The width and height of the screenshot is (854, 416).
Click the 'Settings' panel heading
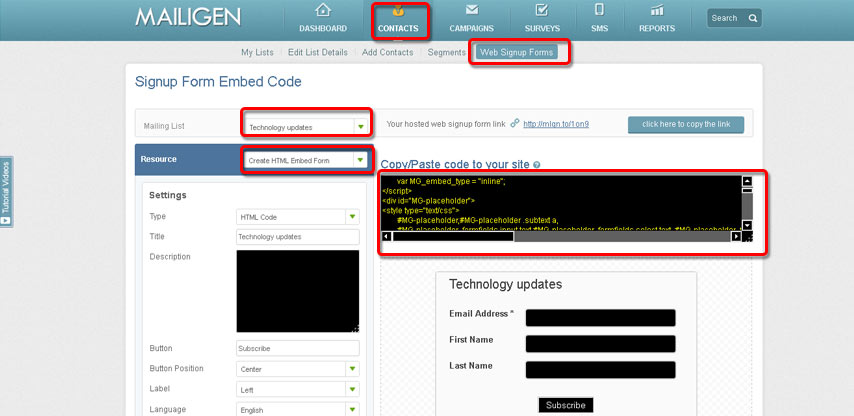tap(168, 195)
